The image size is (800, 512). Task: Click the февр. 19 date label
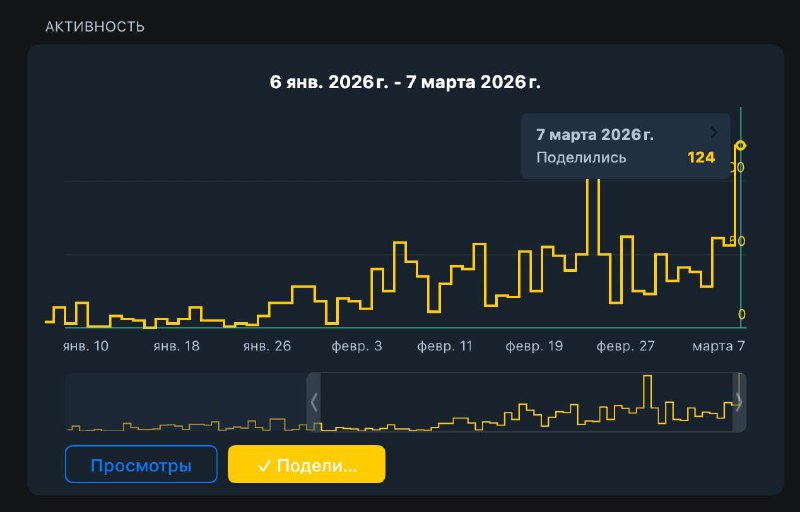click(x=535, y=345)
